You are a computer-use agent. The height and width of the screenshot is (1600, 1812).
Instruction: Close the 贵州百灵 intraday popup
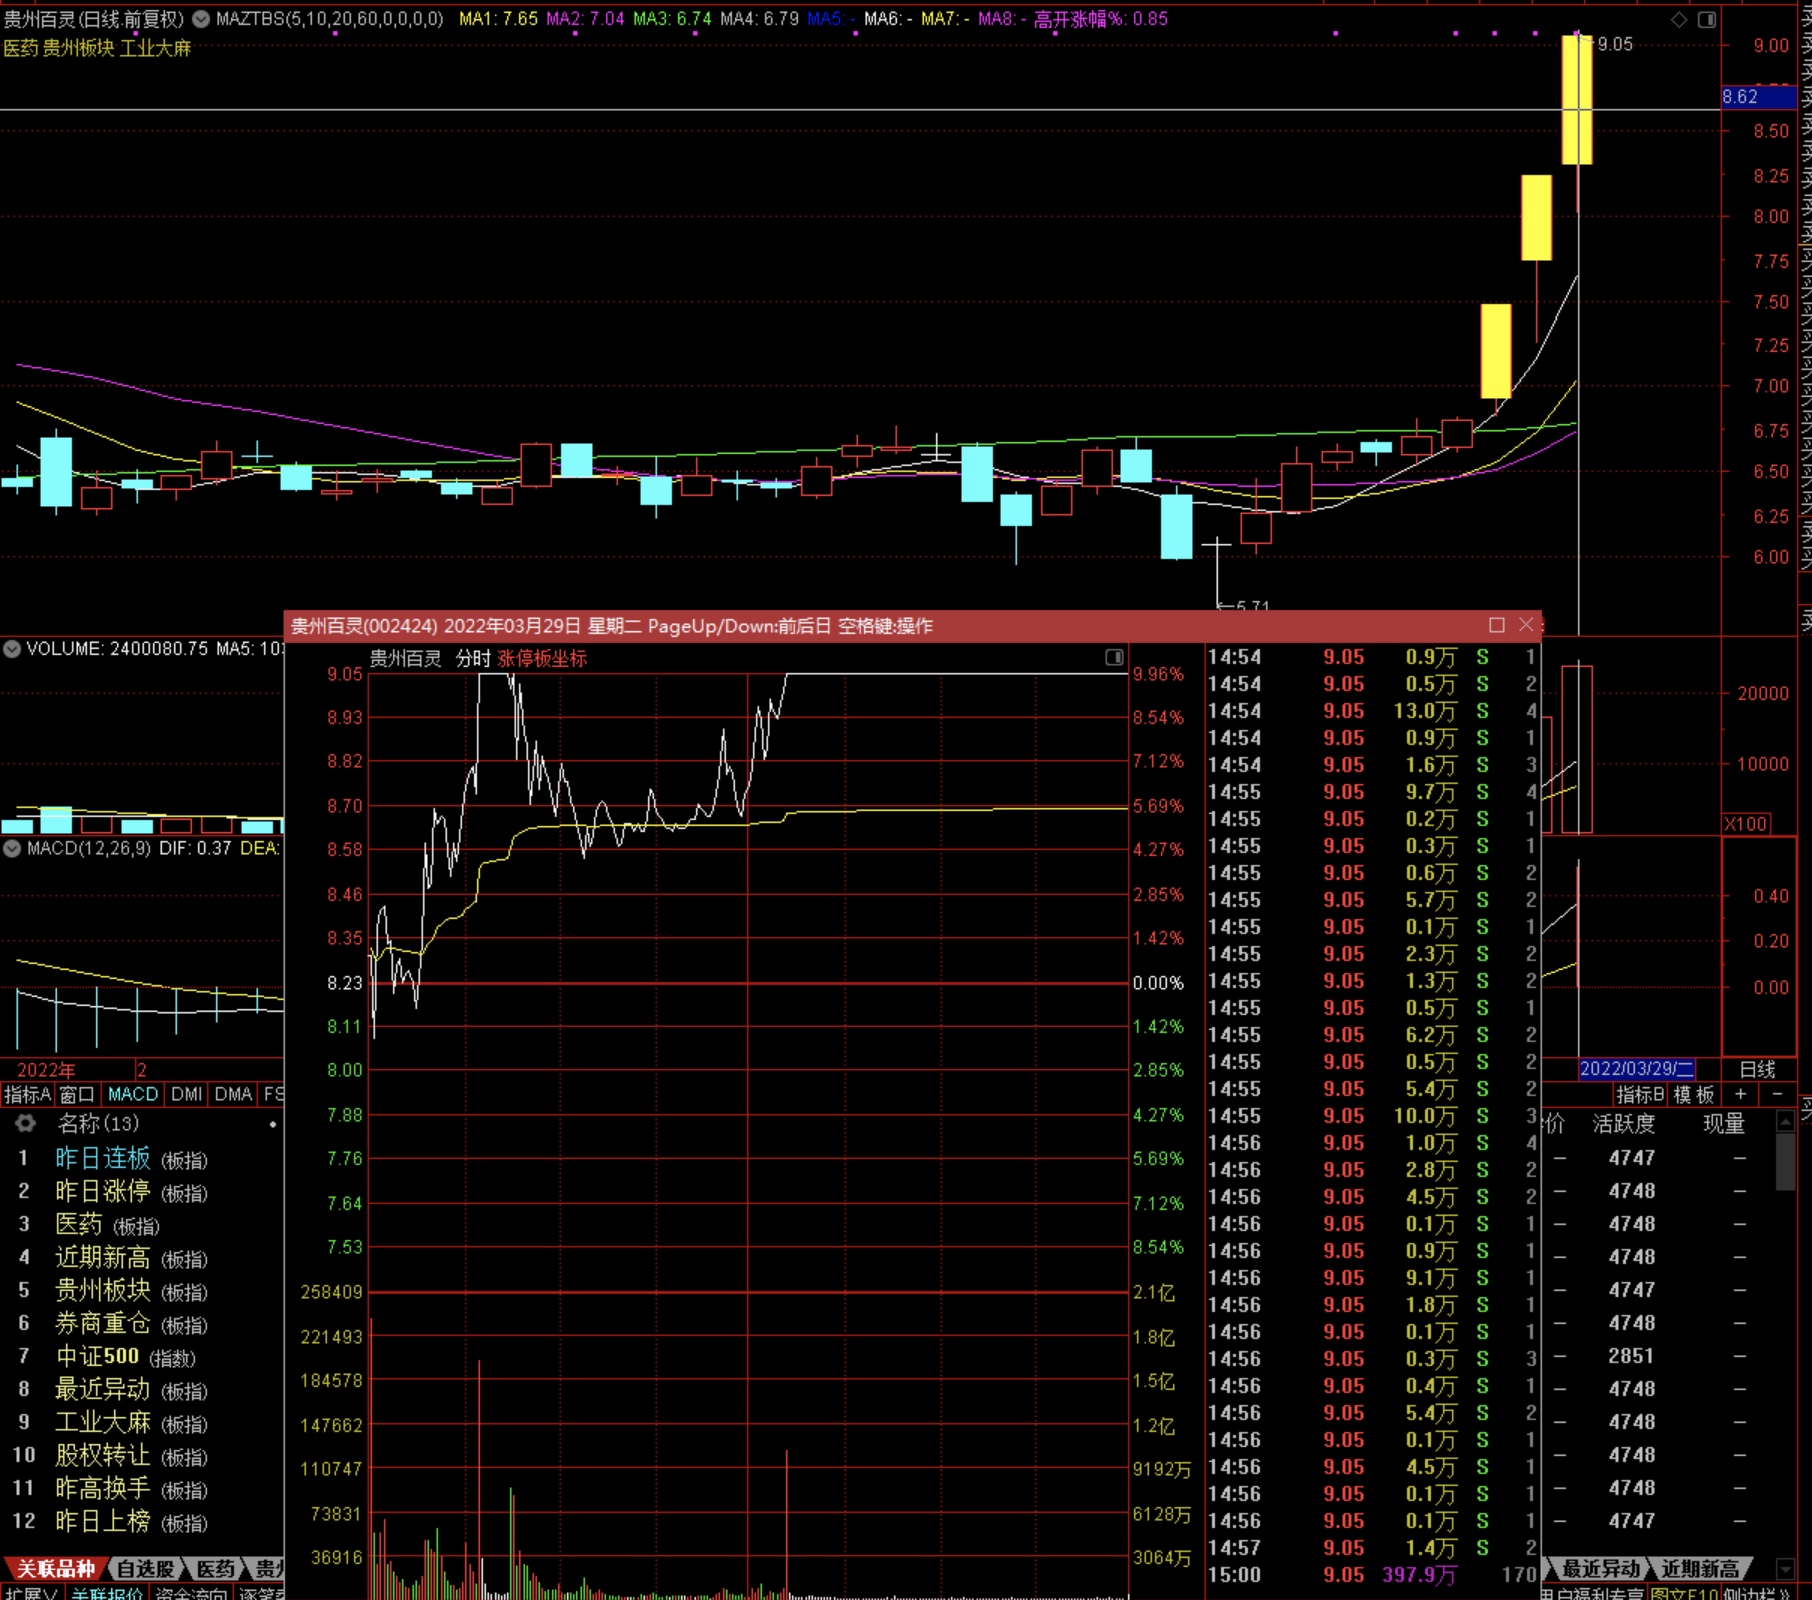tap(1526, 625)
